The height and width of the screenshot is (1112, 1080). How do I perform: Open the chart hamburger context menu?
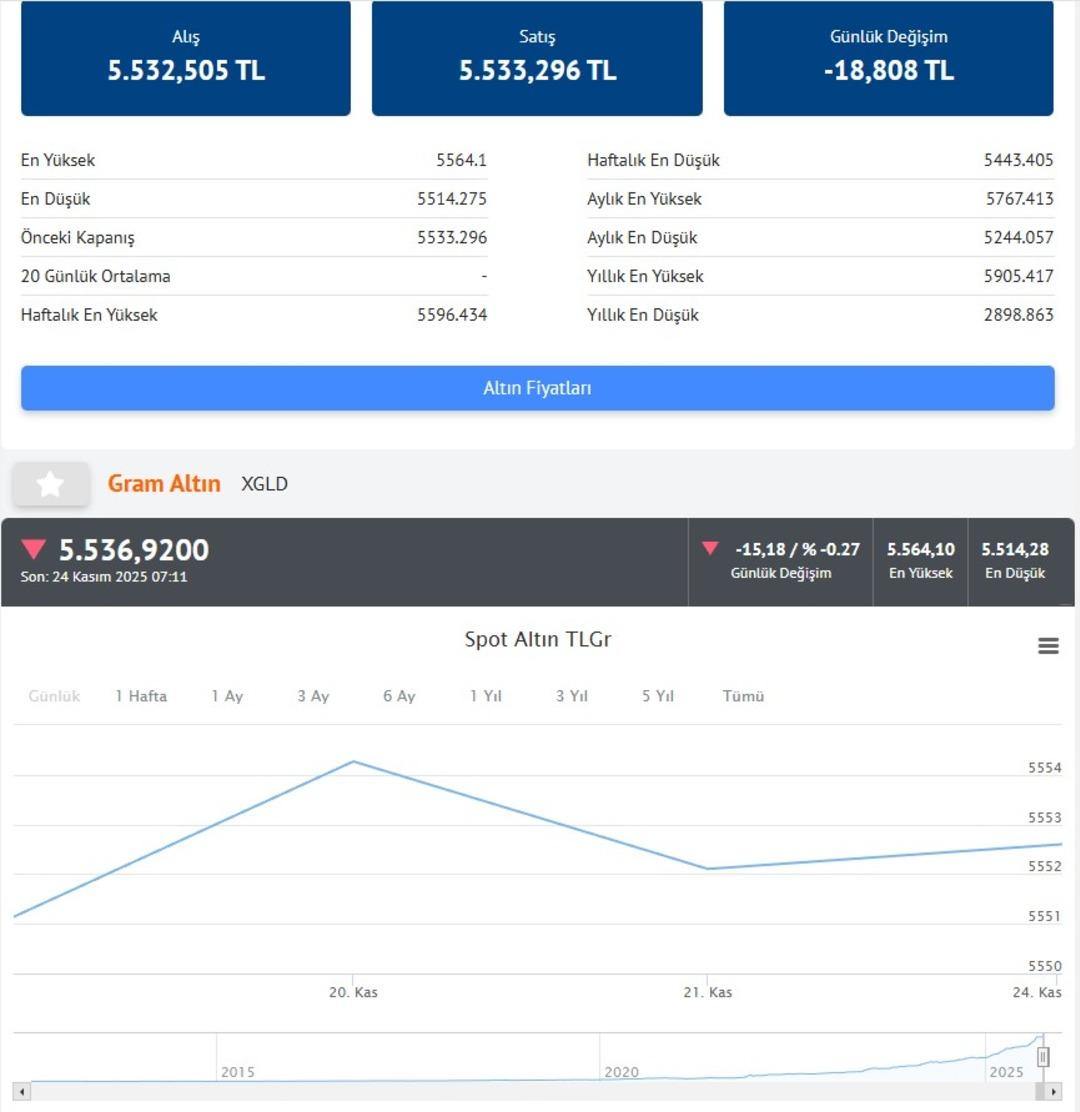point(1048,646)
